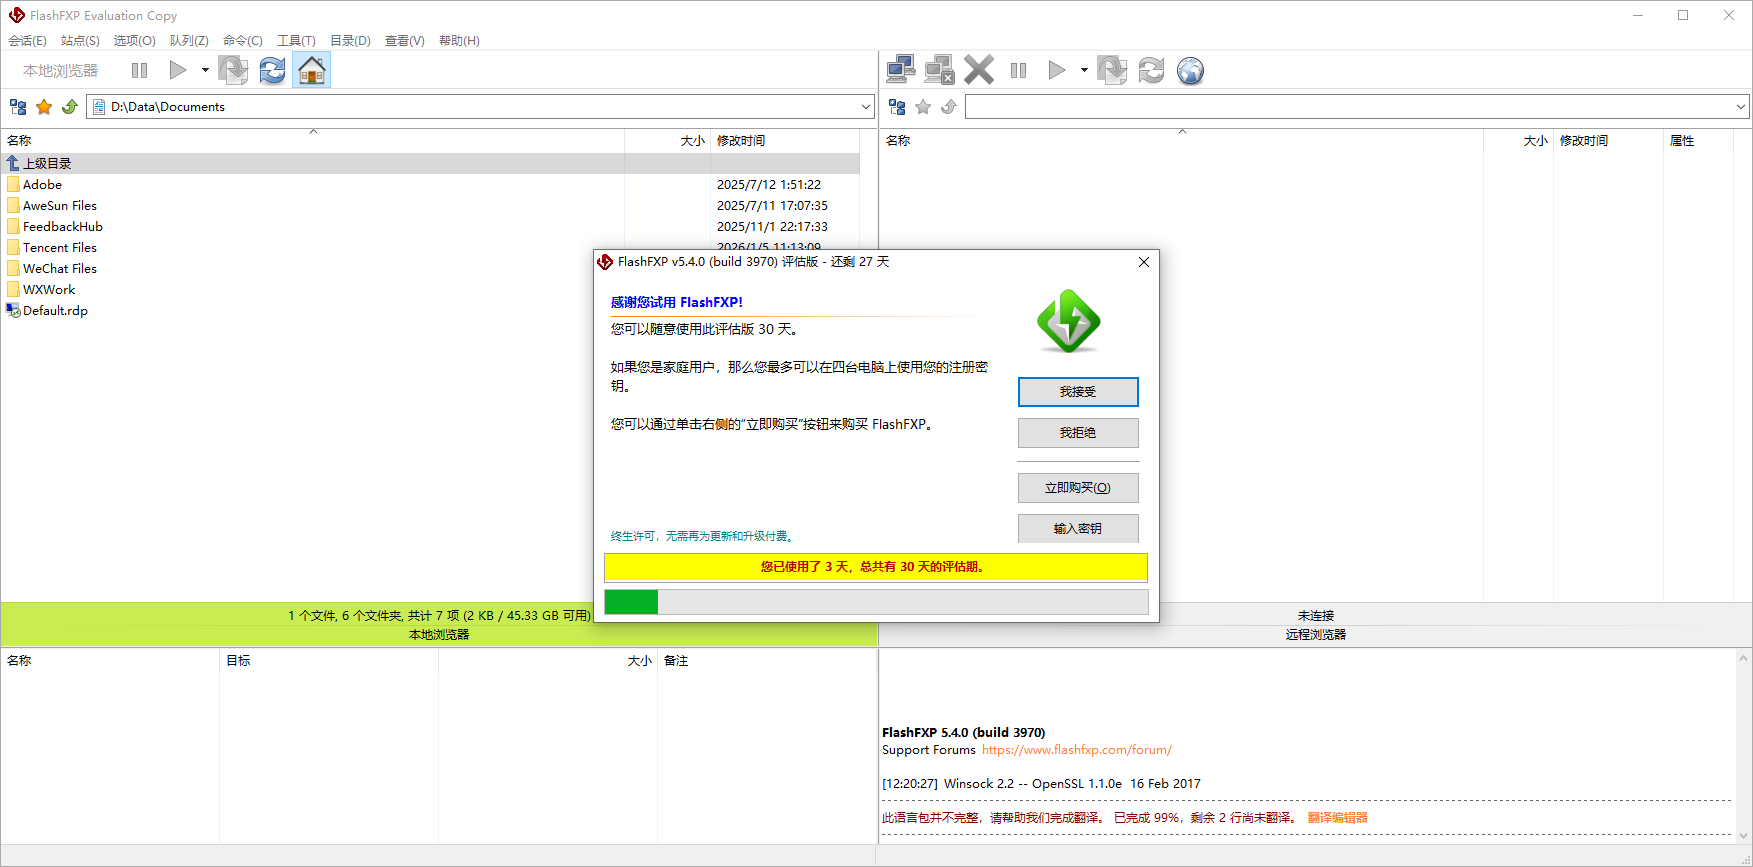Viewport: 1753px width, 867px height.
Task: Show local folder tree icon
Action: coord(18,106)
